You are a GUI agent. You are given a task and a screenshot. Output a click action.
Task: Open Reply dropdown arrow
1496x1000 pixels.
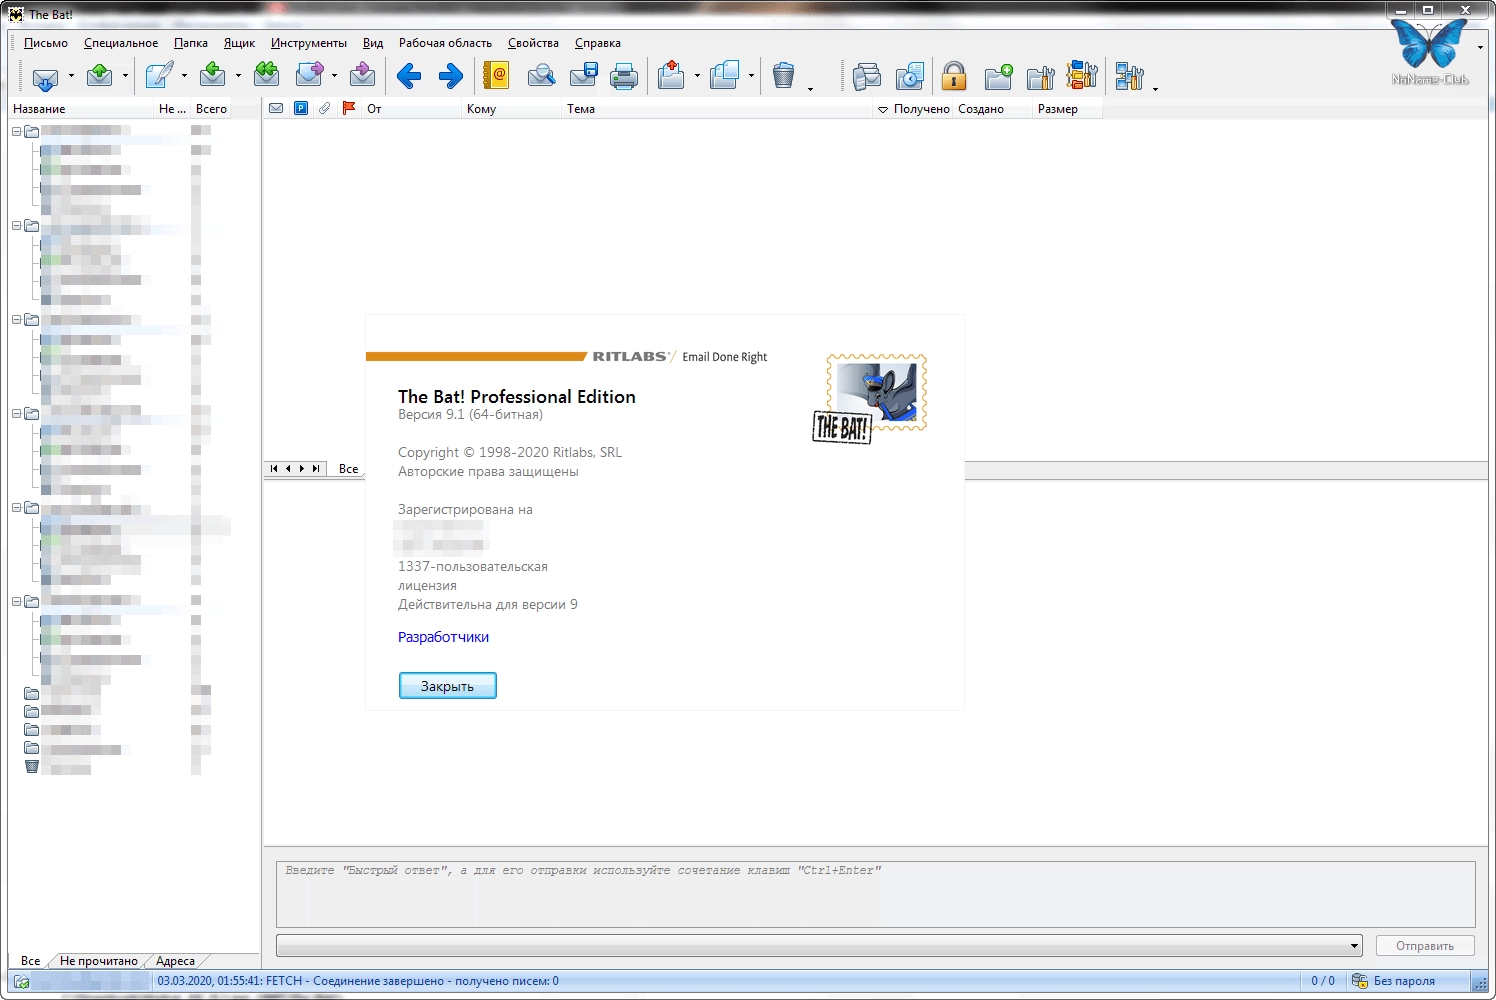coord(238,76)
